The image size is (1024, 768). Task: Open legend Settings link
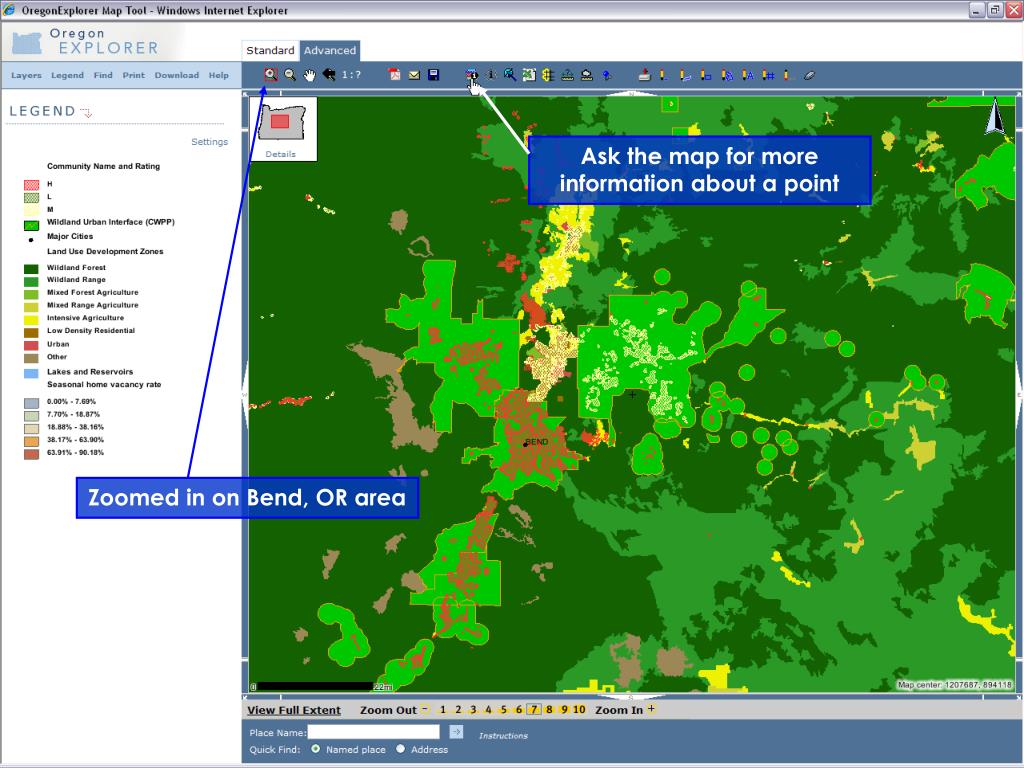coord(210,142)
